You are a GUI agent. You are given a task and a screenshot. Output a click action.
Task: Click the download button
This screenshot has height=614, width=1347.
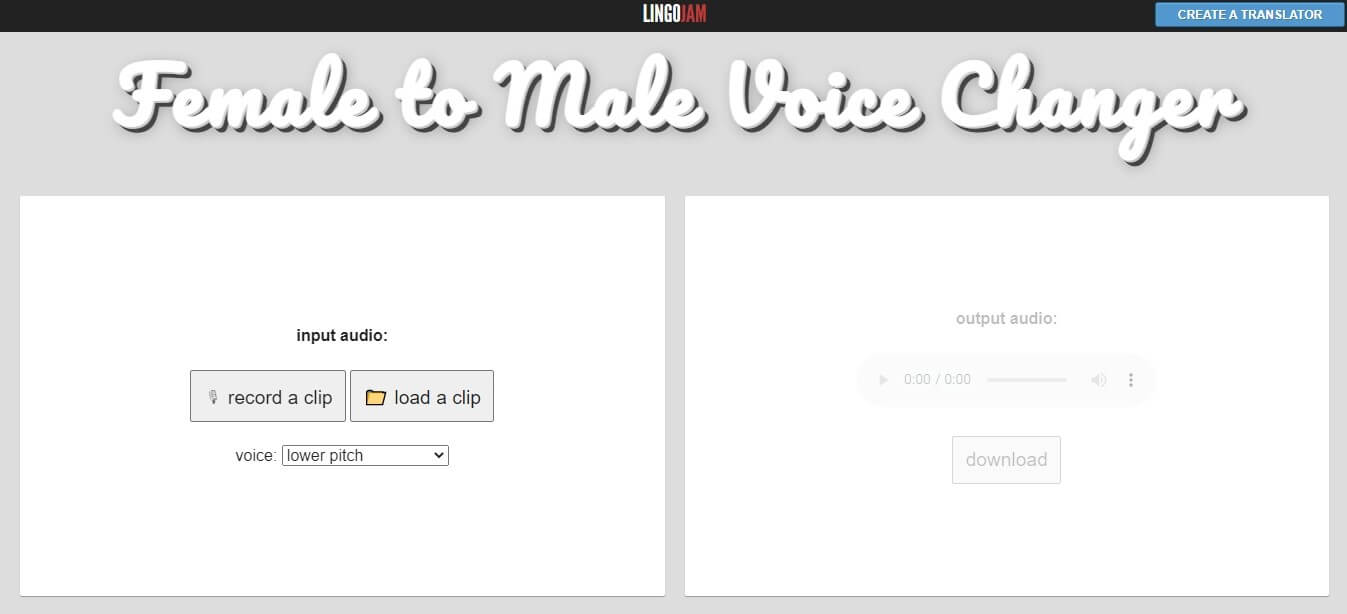tap(1006, 460)
